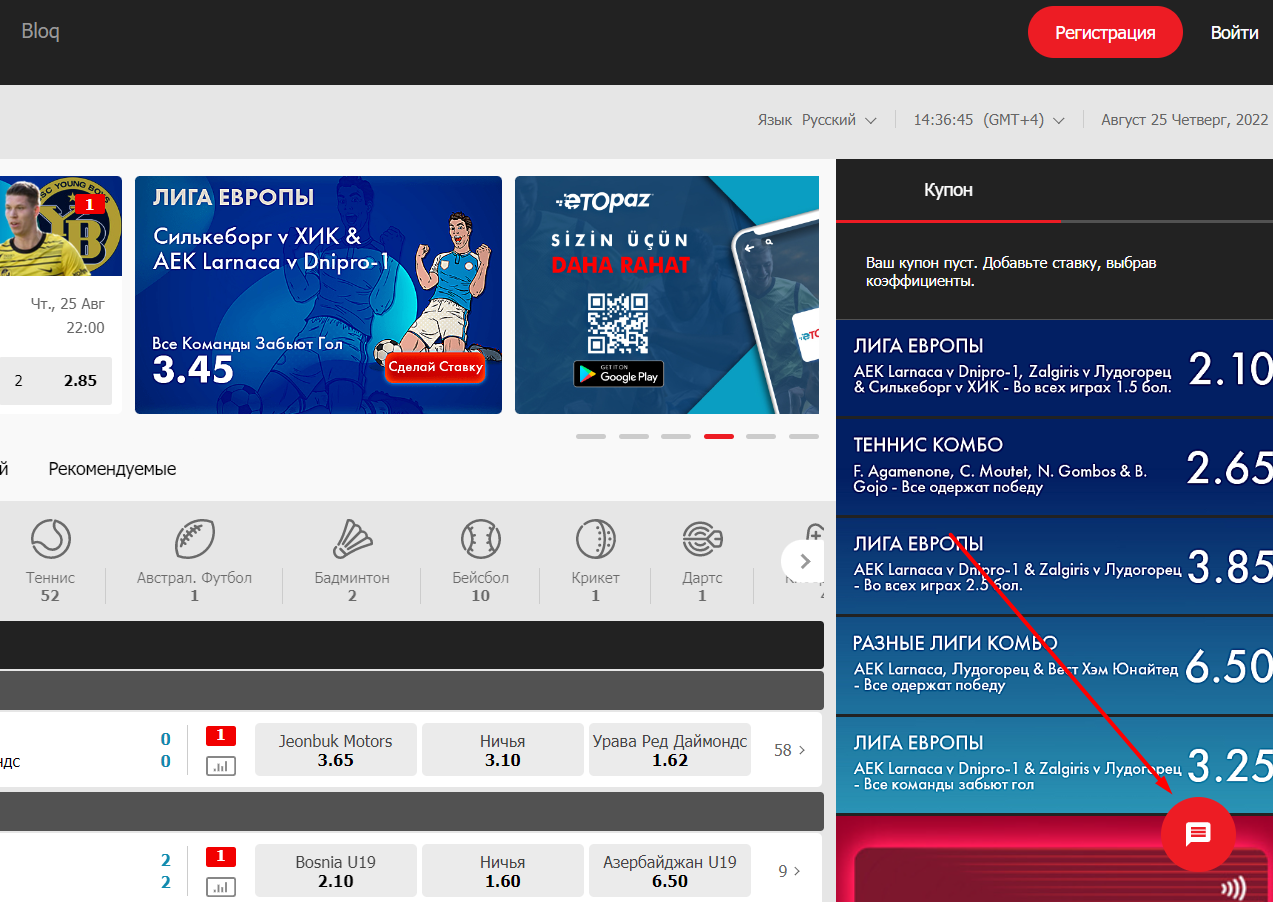Select the fifth carousel slide indicator
This screenshot has width=1273, height=902.
(x=761, y=436)
